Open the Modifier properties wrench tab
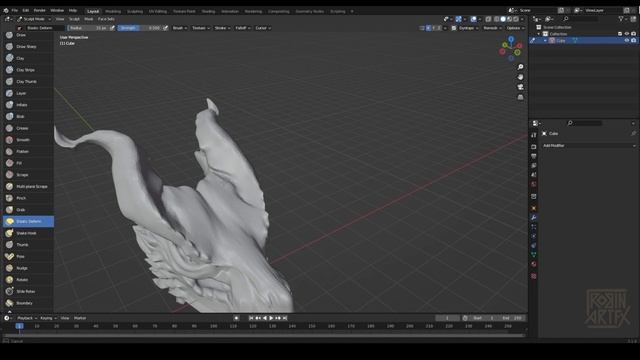 tap(533, 218)
